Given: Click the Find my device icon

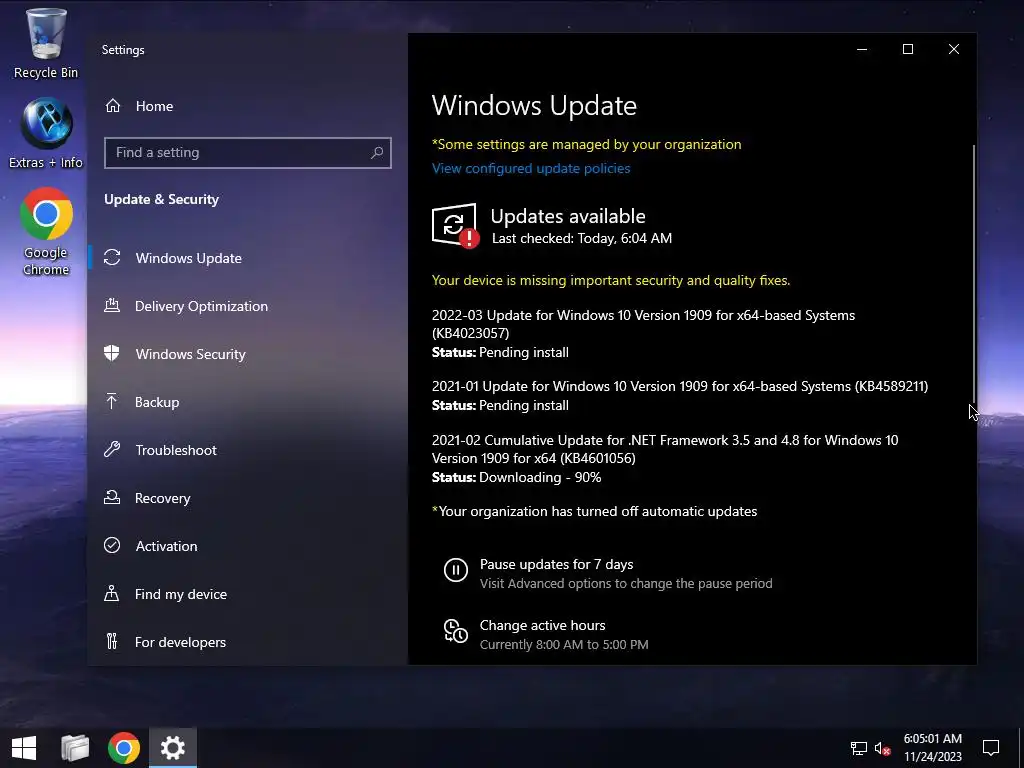Looking at the screenshot, I should pos(112,594).
